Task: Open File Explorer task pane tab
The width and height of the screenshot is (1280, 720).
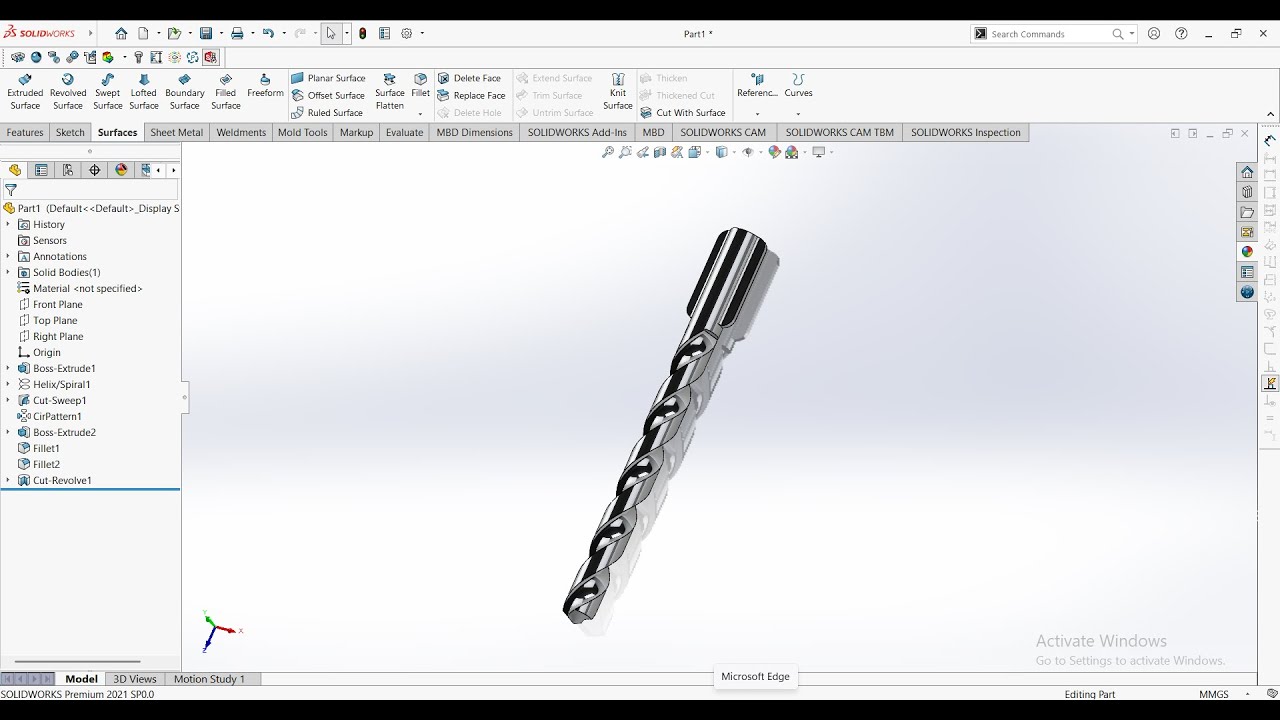Action: [x=1247, y=212]
